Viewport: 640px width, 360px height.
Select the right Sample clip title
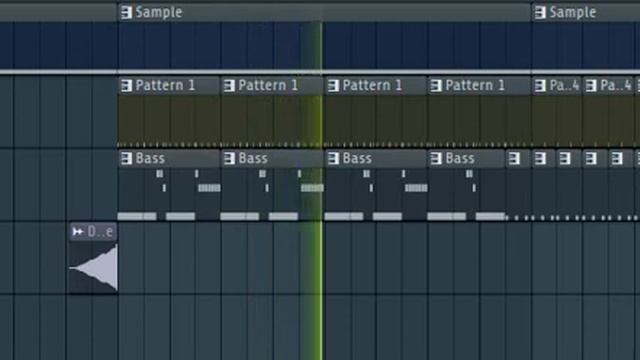tap(573, 13)
